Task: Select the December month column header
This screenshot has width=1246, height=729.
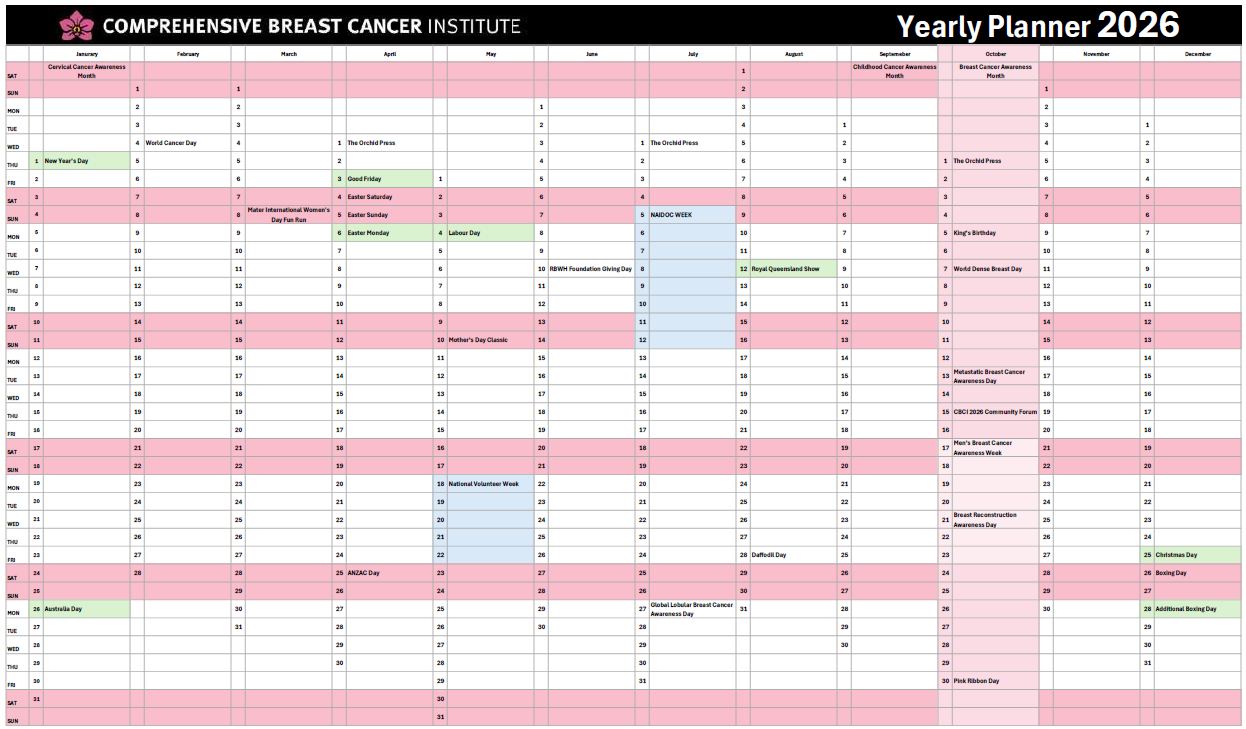Action: (x=1197, y=54)
